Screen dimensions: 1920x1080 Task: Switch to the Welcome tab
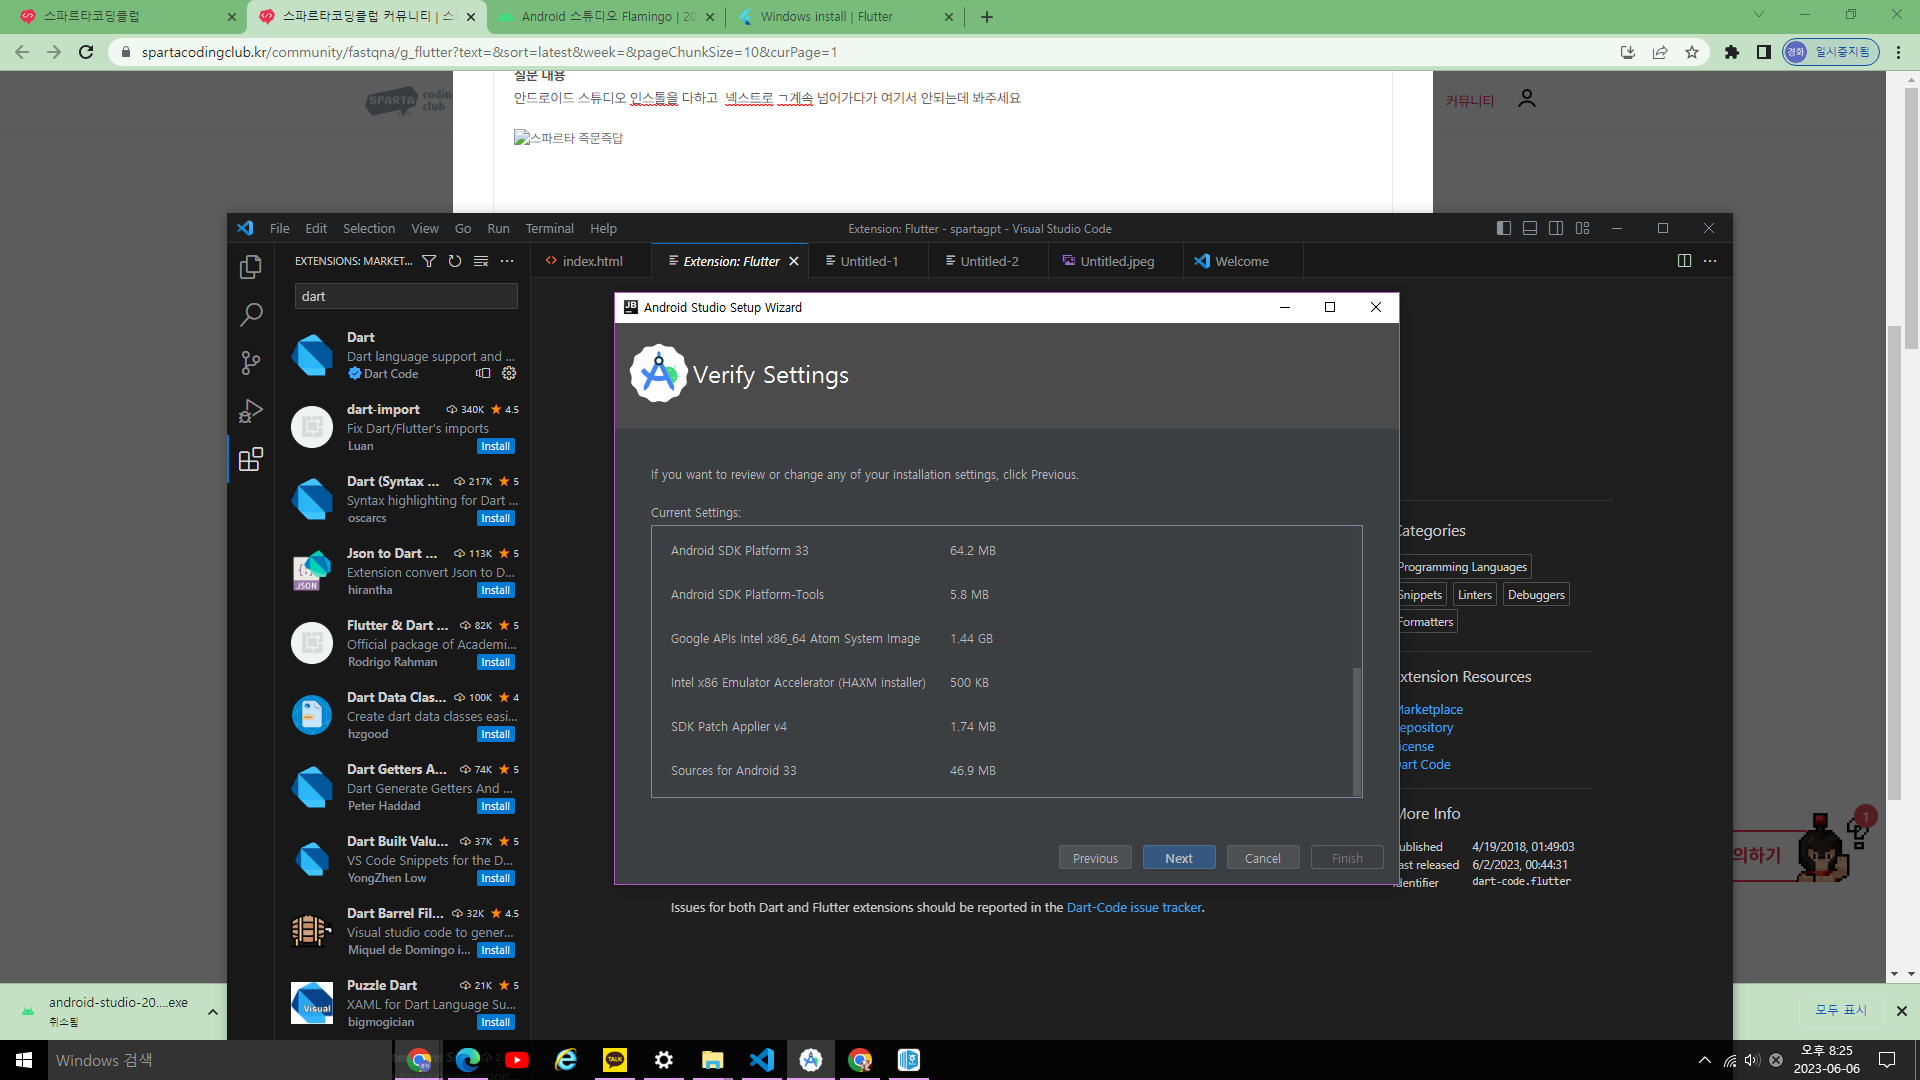click(x=1242, y=261)
